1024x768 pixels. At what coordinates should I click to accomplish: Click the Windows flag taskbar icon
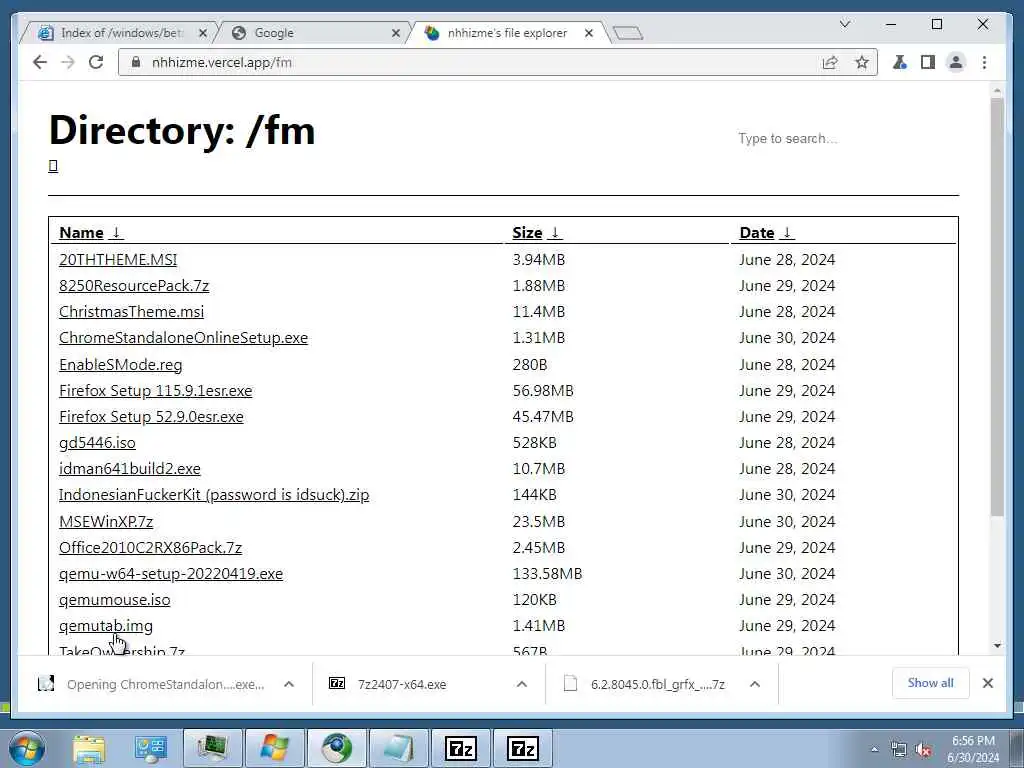[274, 748]
